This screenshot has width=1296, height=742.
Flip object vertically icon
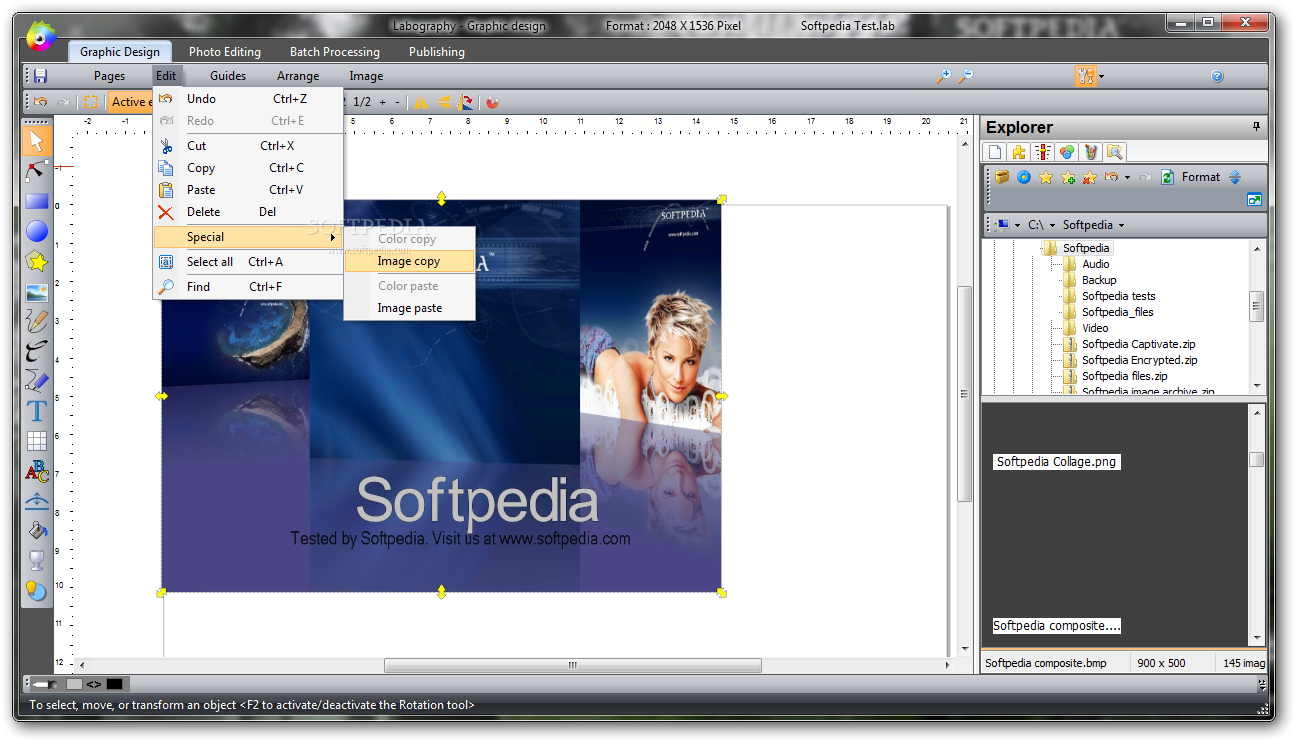coord(443,102)
